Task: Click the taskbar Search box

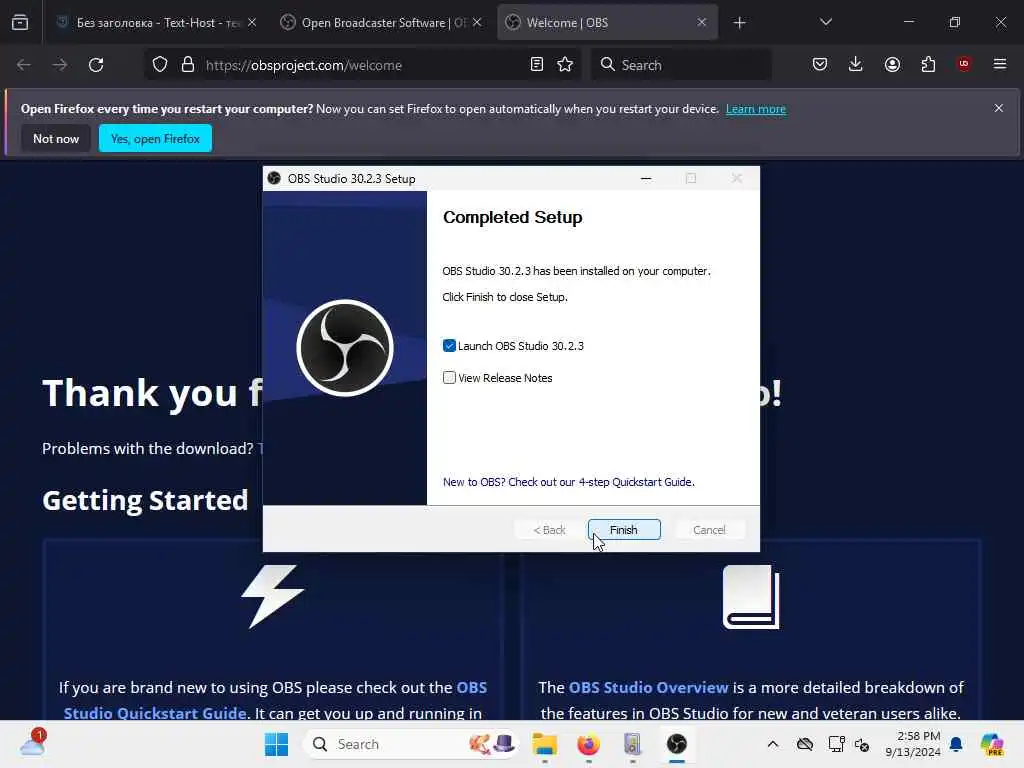Action: coord(411,744)
